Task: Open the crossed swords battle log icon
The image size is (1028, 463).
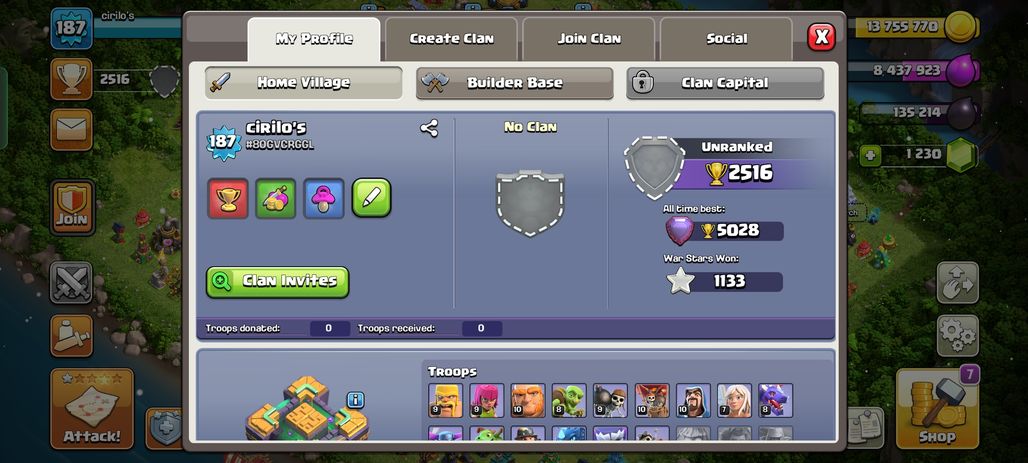Action: point(71,283)
